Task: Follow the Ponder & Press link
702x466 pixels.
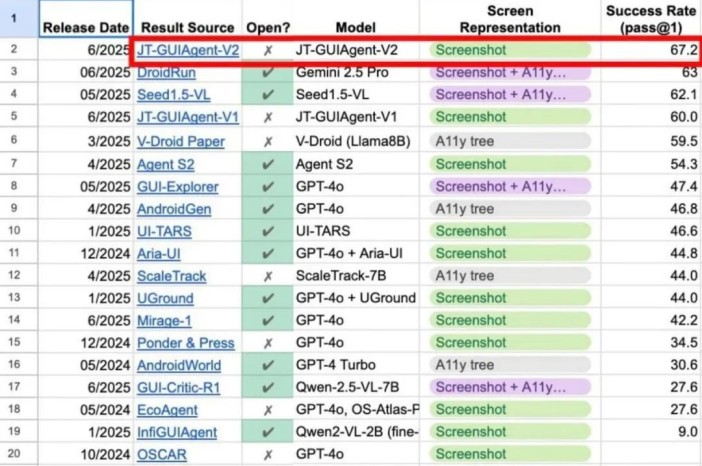Action: [186, 343]
